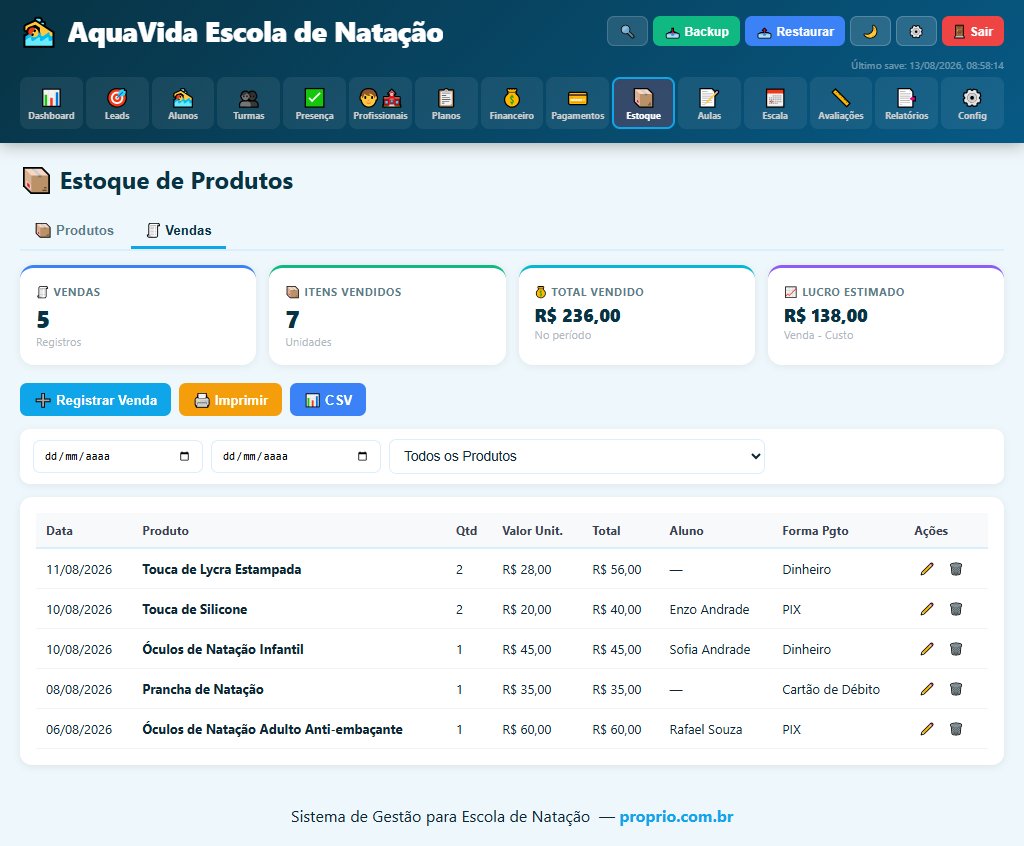Open Planos clipboard section
Screen dimensions: 1024x846
coord(446,103)
